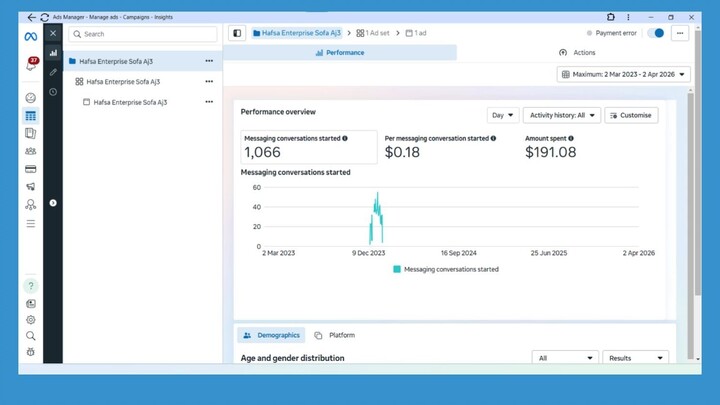720x405 pixels.
Task: Open the Audiences people icon in sidebar
Action: [31, 151]
